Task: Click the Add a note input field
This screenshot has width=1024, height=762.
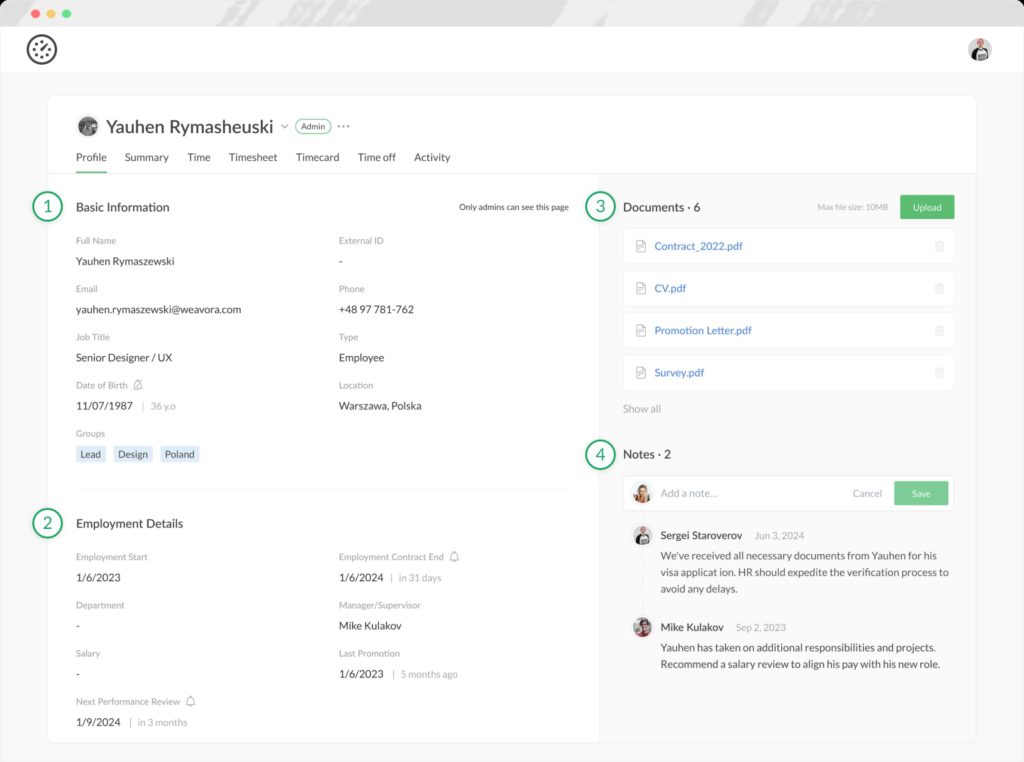Action: [720, 492]
